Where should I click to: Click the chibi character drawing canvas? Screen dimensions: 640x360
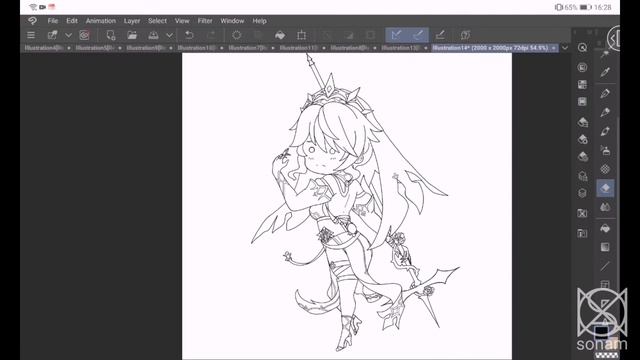(347, 206)
